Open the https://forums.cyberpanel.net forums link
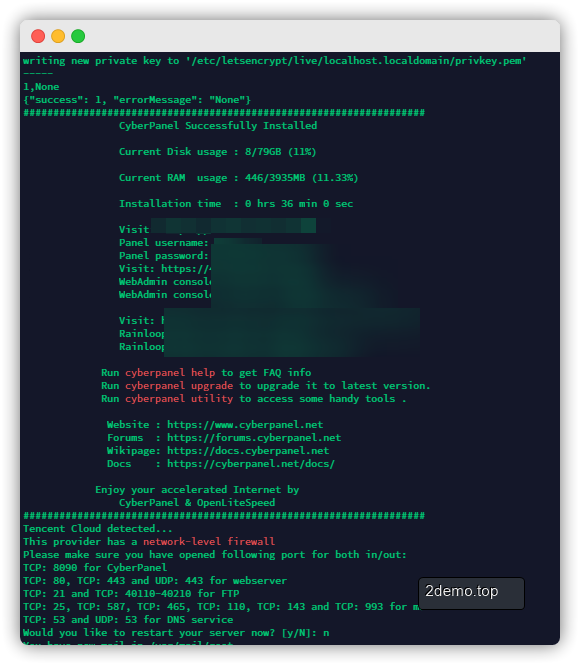 tap(254, 438)
